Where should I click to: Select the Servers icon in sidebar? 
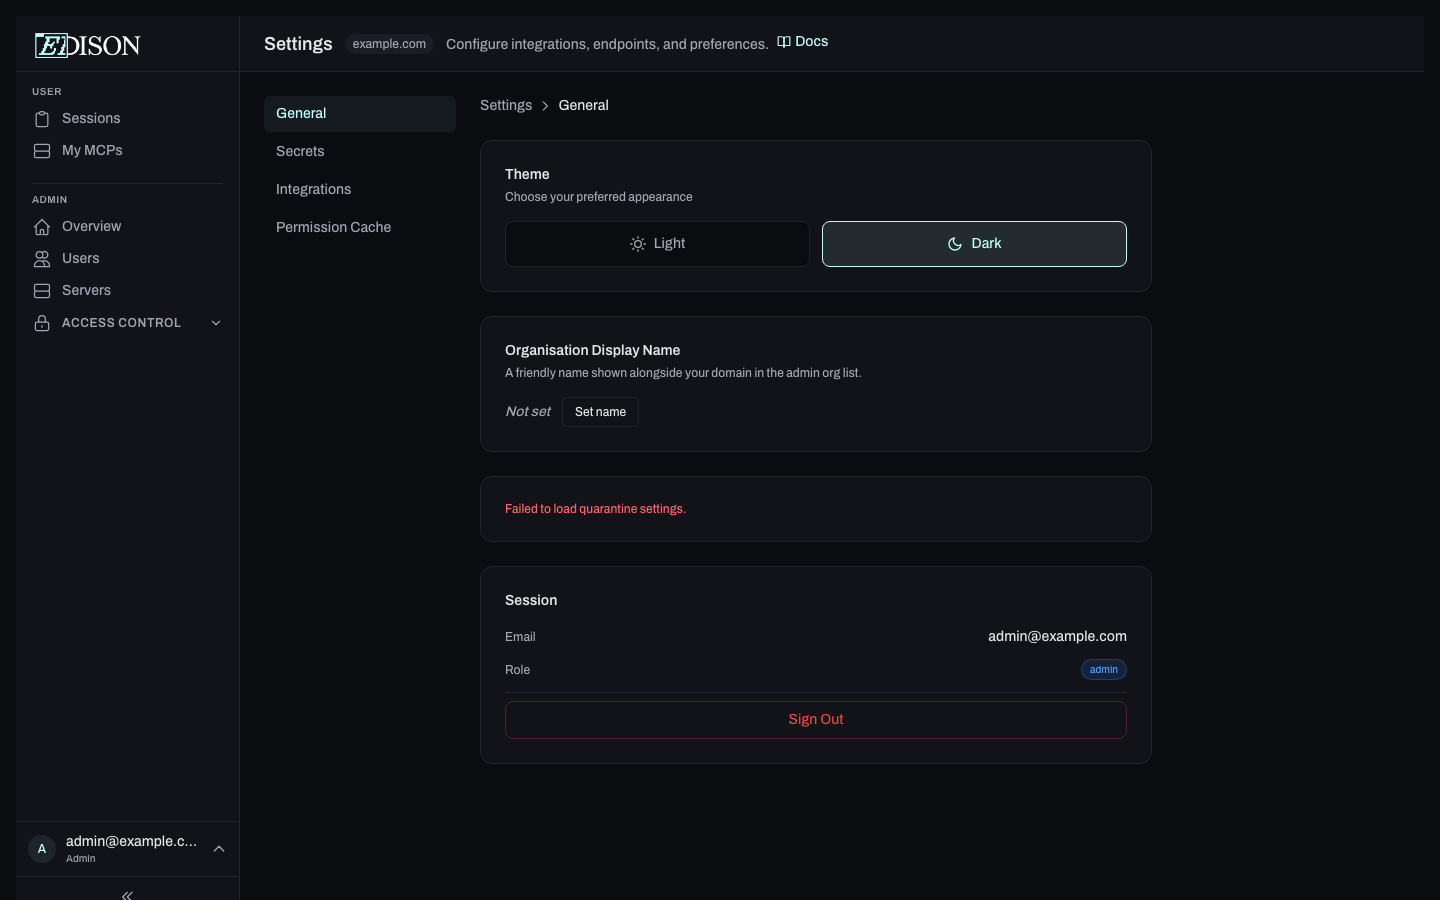click(x=41, y=290)
